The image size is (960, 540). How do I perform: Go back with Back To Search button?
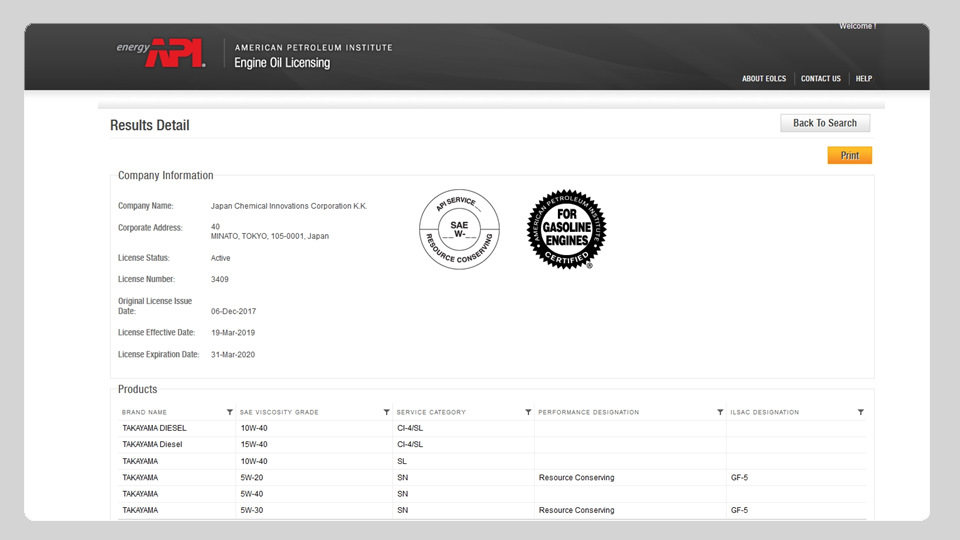(x=825, y=123)
